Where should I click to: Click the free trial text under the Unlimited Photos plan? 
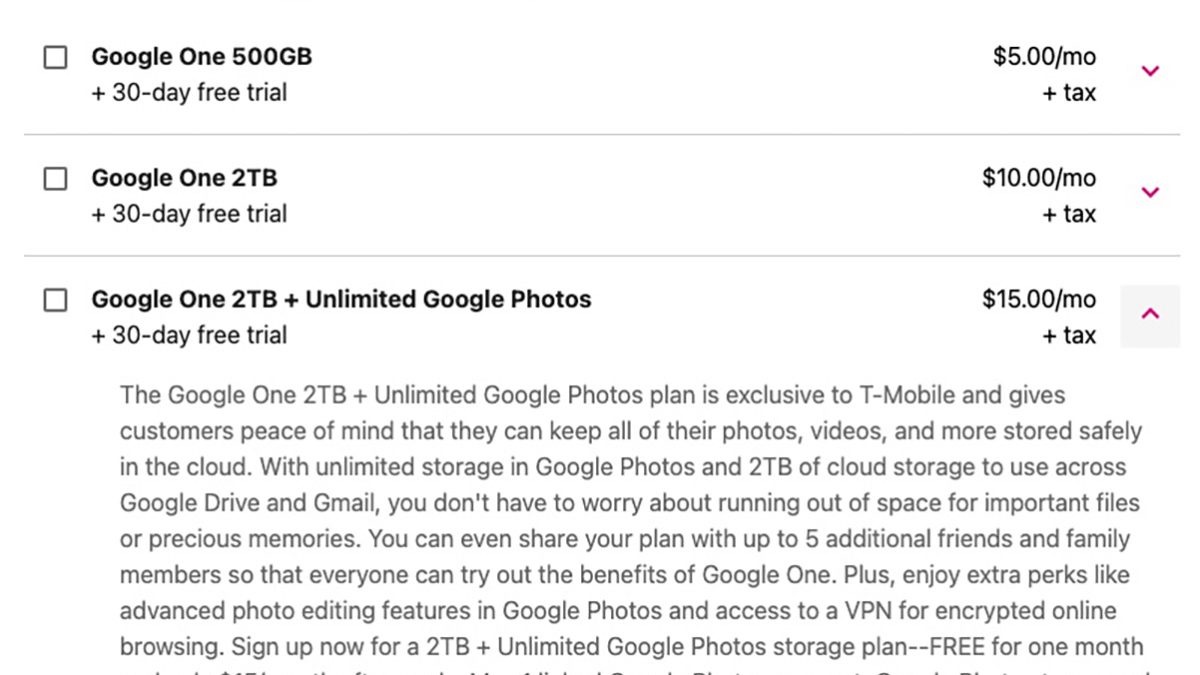coord(189,335)
